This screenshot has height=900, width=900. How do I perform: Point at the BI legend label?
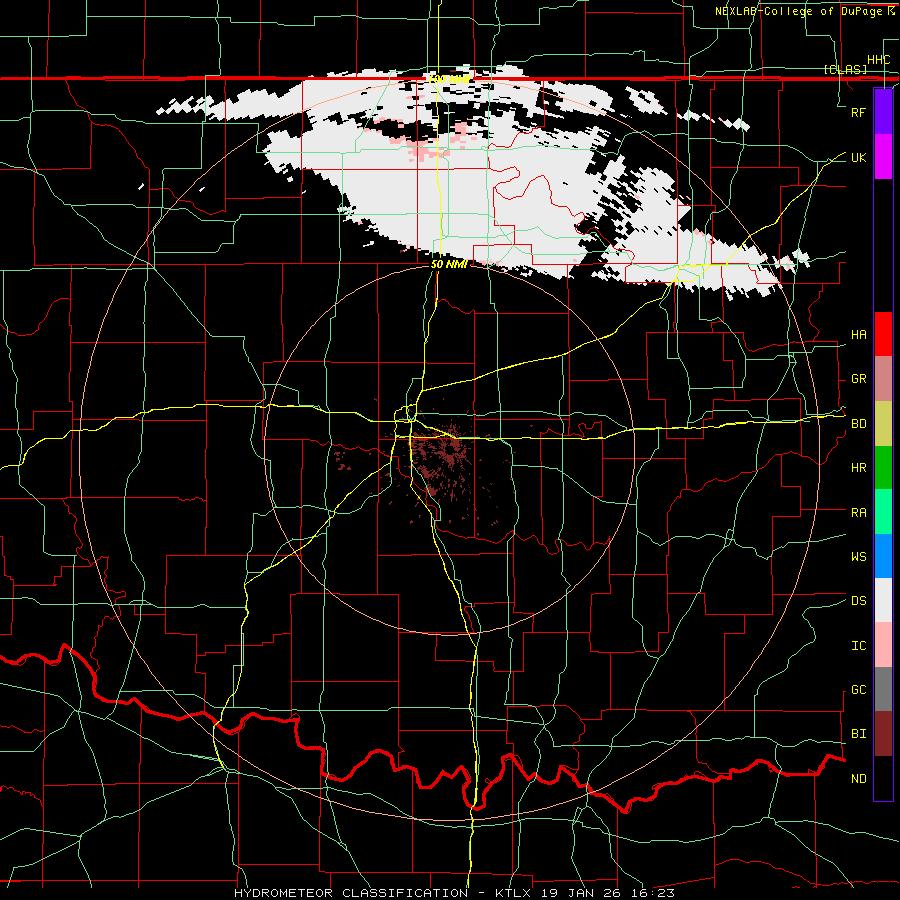pyautogui.click(x=858, y=734)
